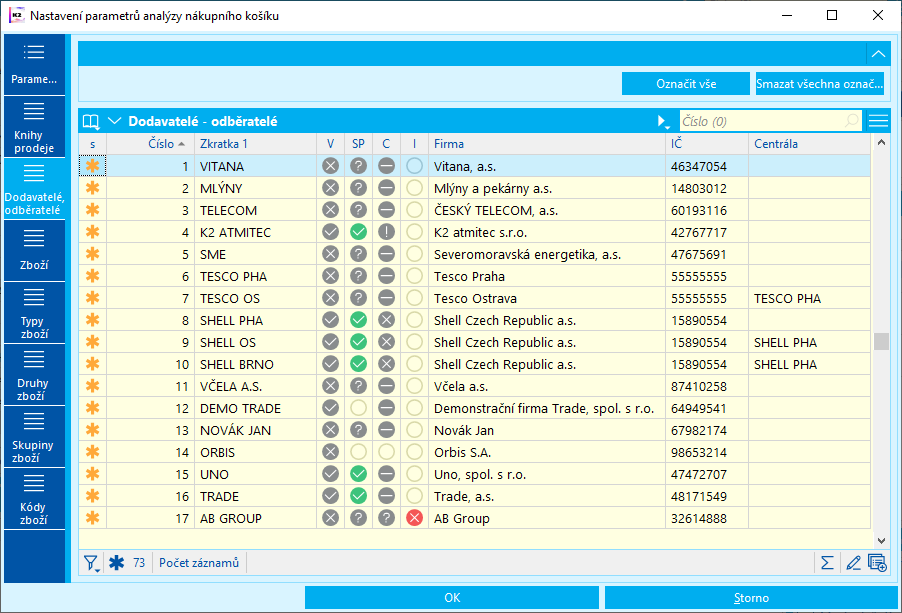The height and width of the screenshot is (613, 902).
Task: Click the SP column header
Action: tap(358, 144)
